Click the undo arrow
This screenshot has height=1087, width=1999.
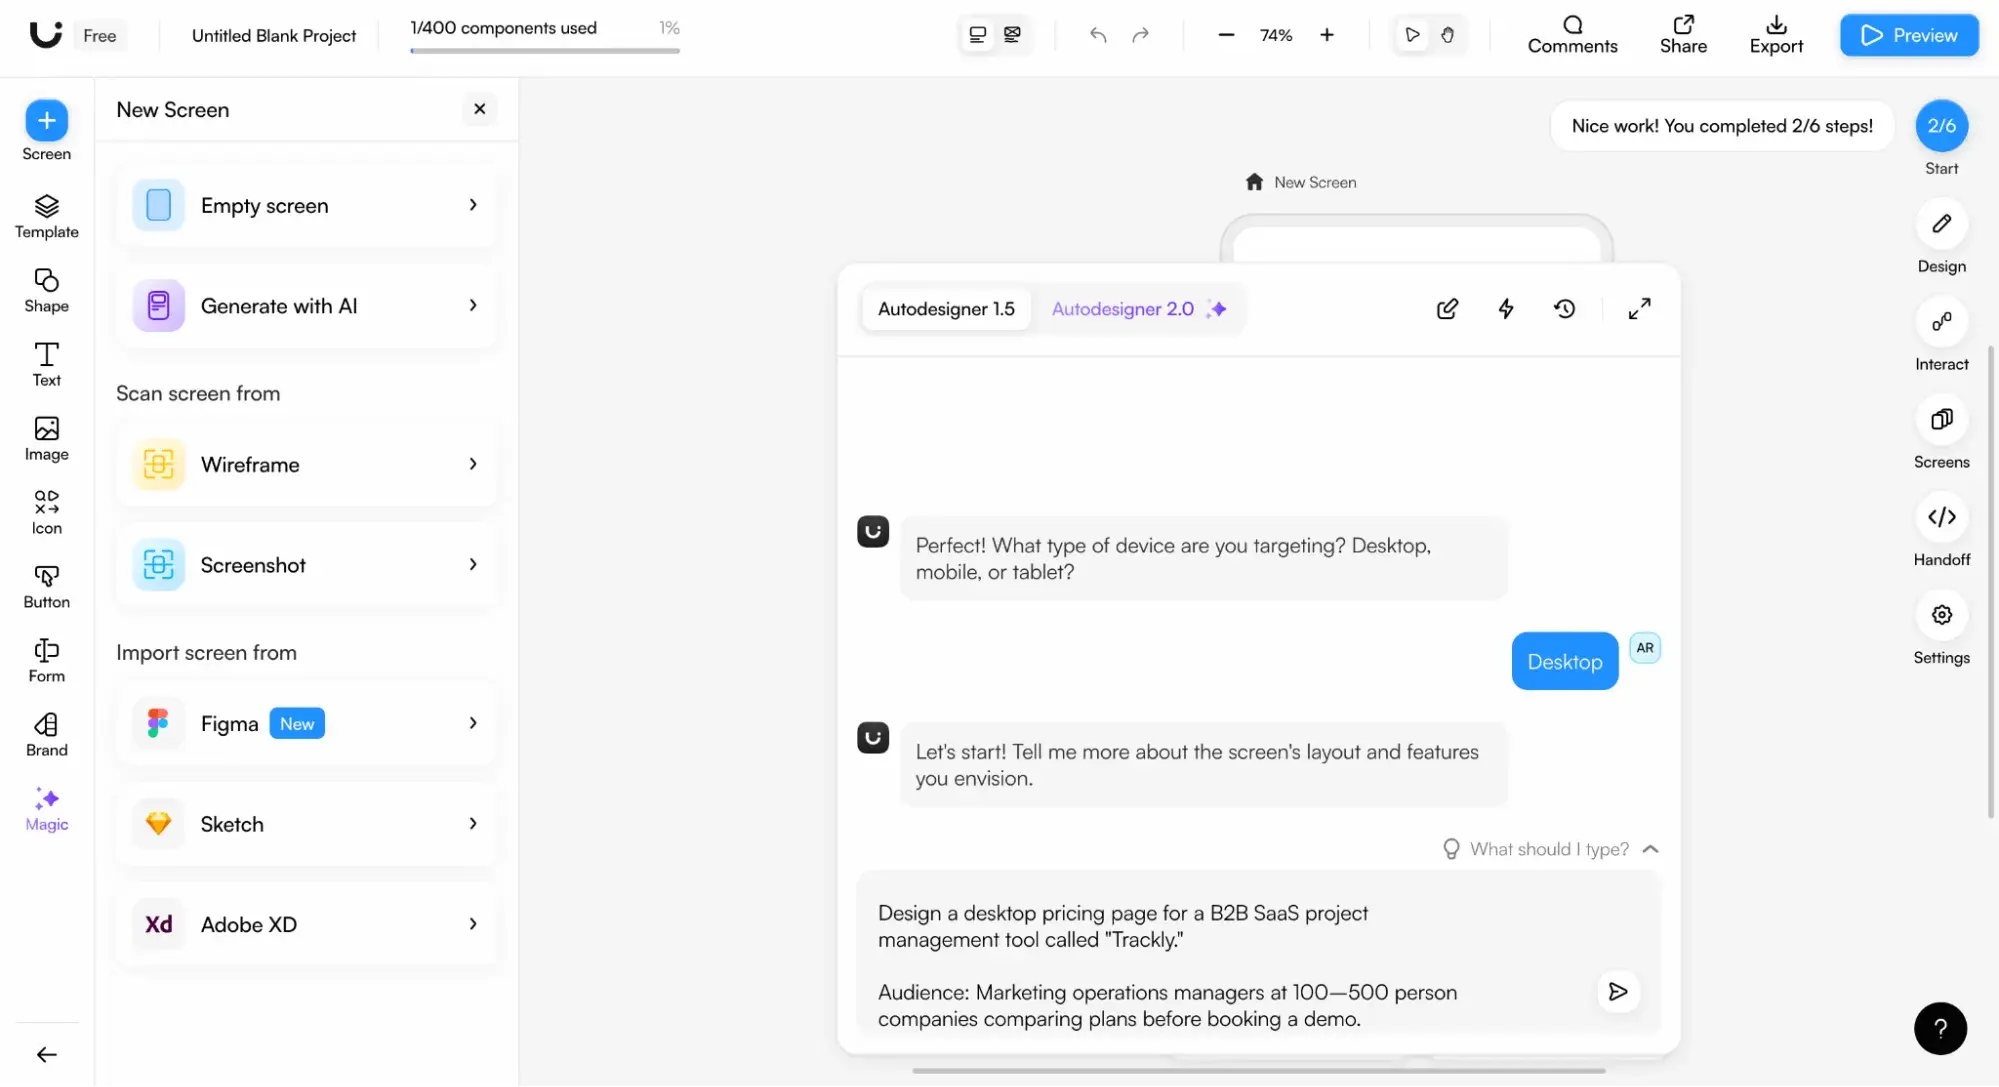coord(1098,35)
